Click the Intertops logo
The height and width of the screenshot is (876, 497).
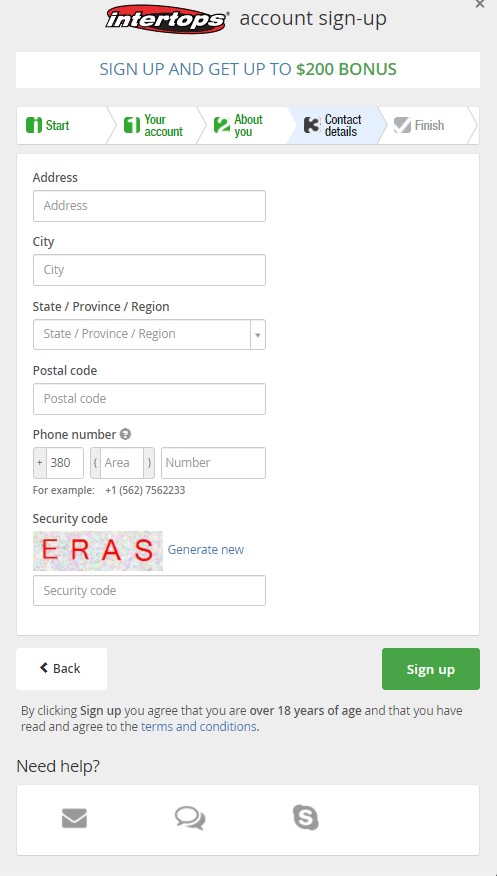168,20
